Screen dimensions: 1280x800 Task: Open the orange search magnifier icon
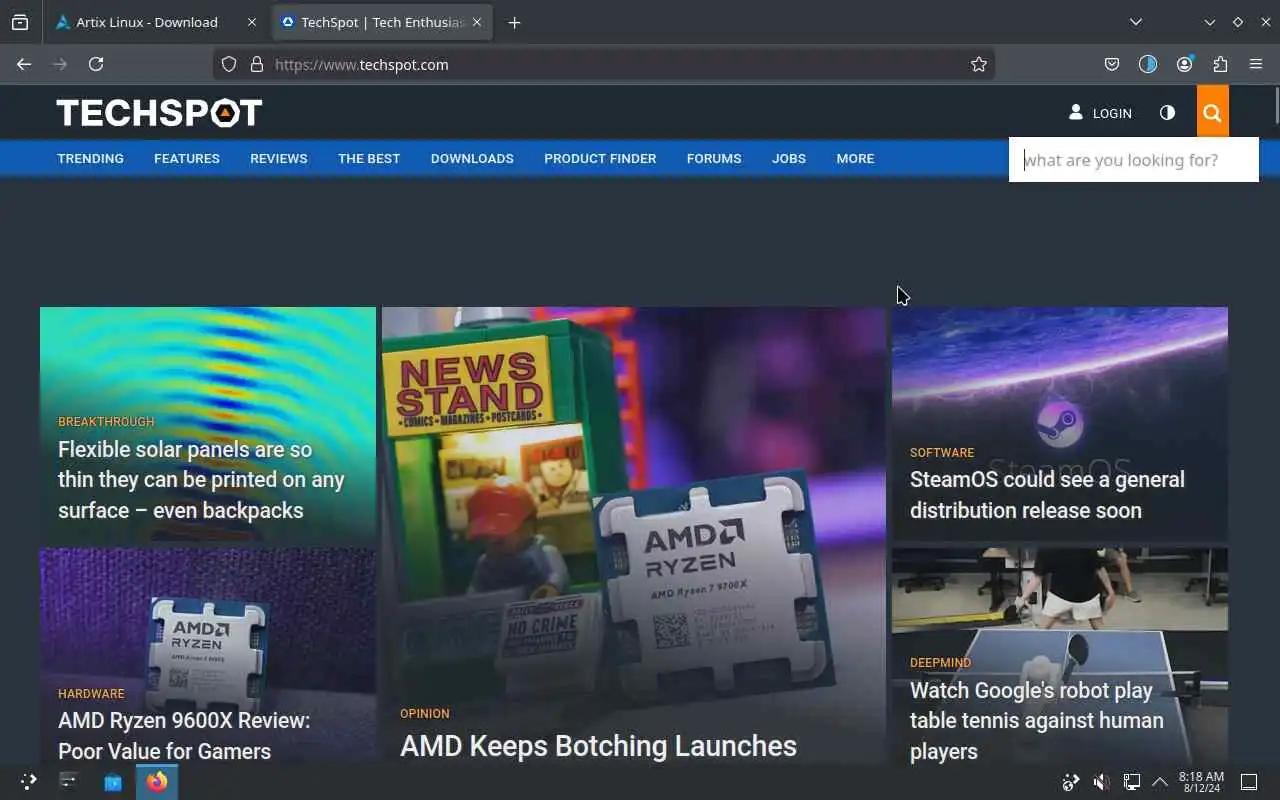coord(1212,112)
